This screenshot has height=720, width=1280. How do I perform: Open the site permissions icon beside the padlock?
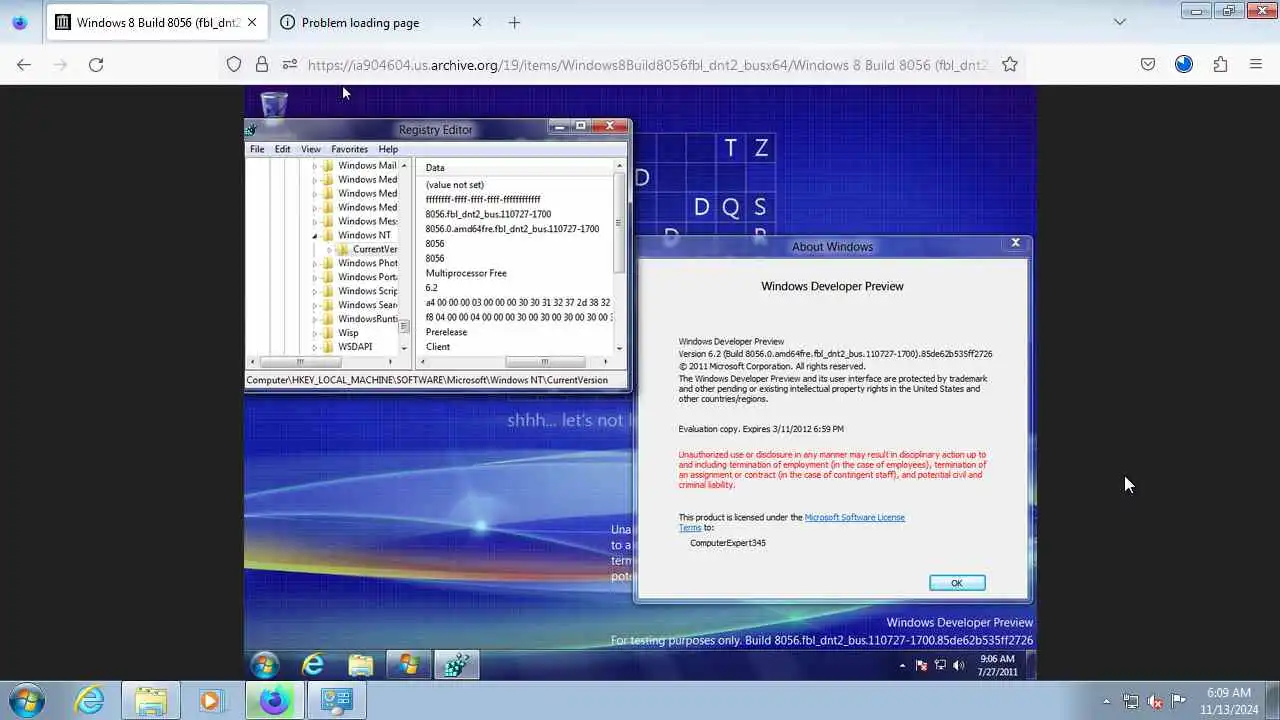click(290, 64)
